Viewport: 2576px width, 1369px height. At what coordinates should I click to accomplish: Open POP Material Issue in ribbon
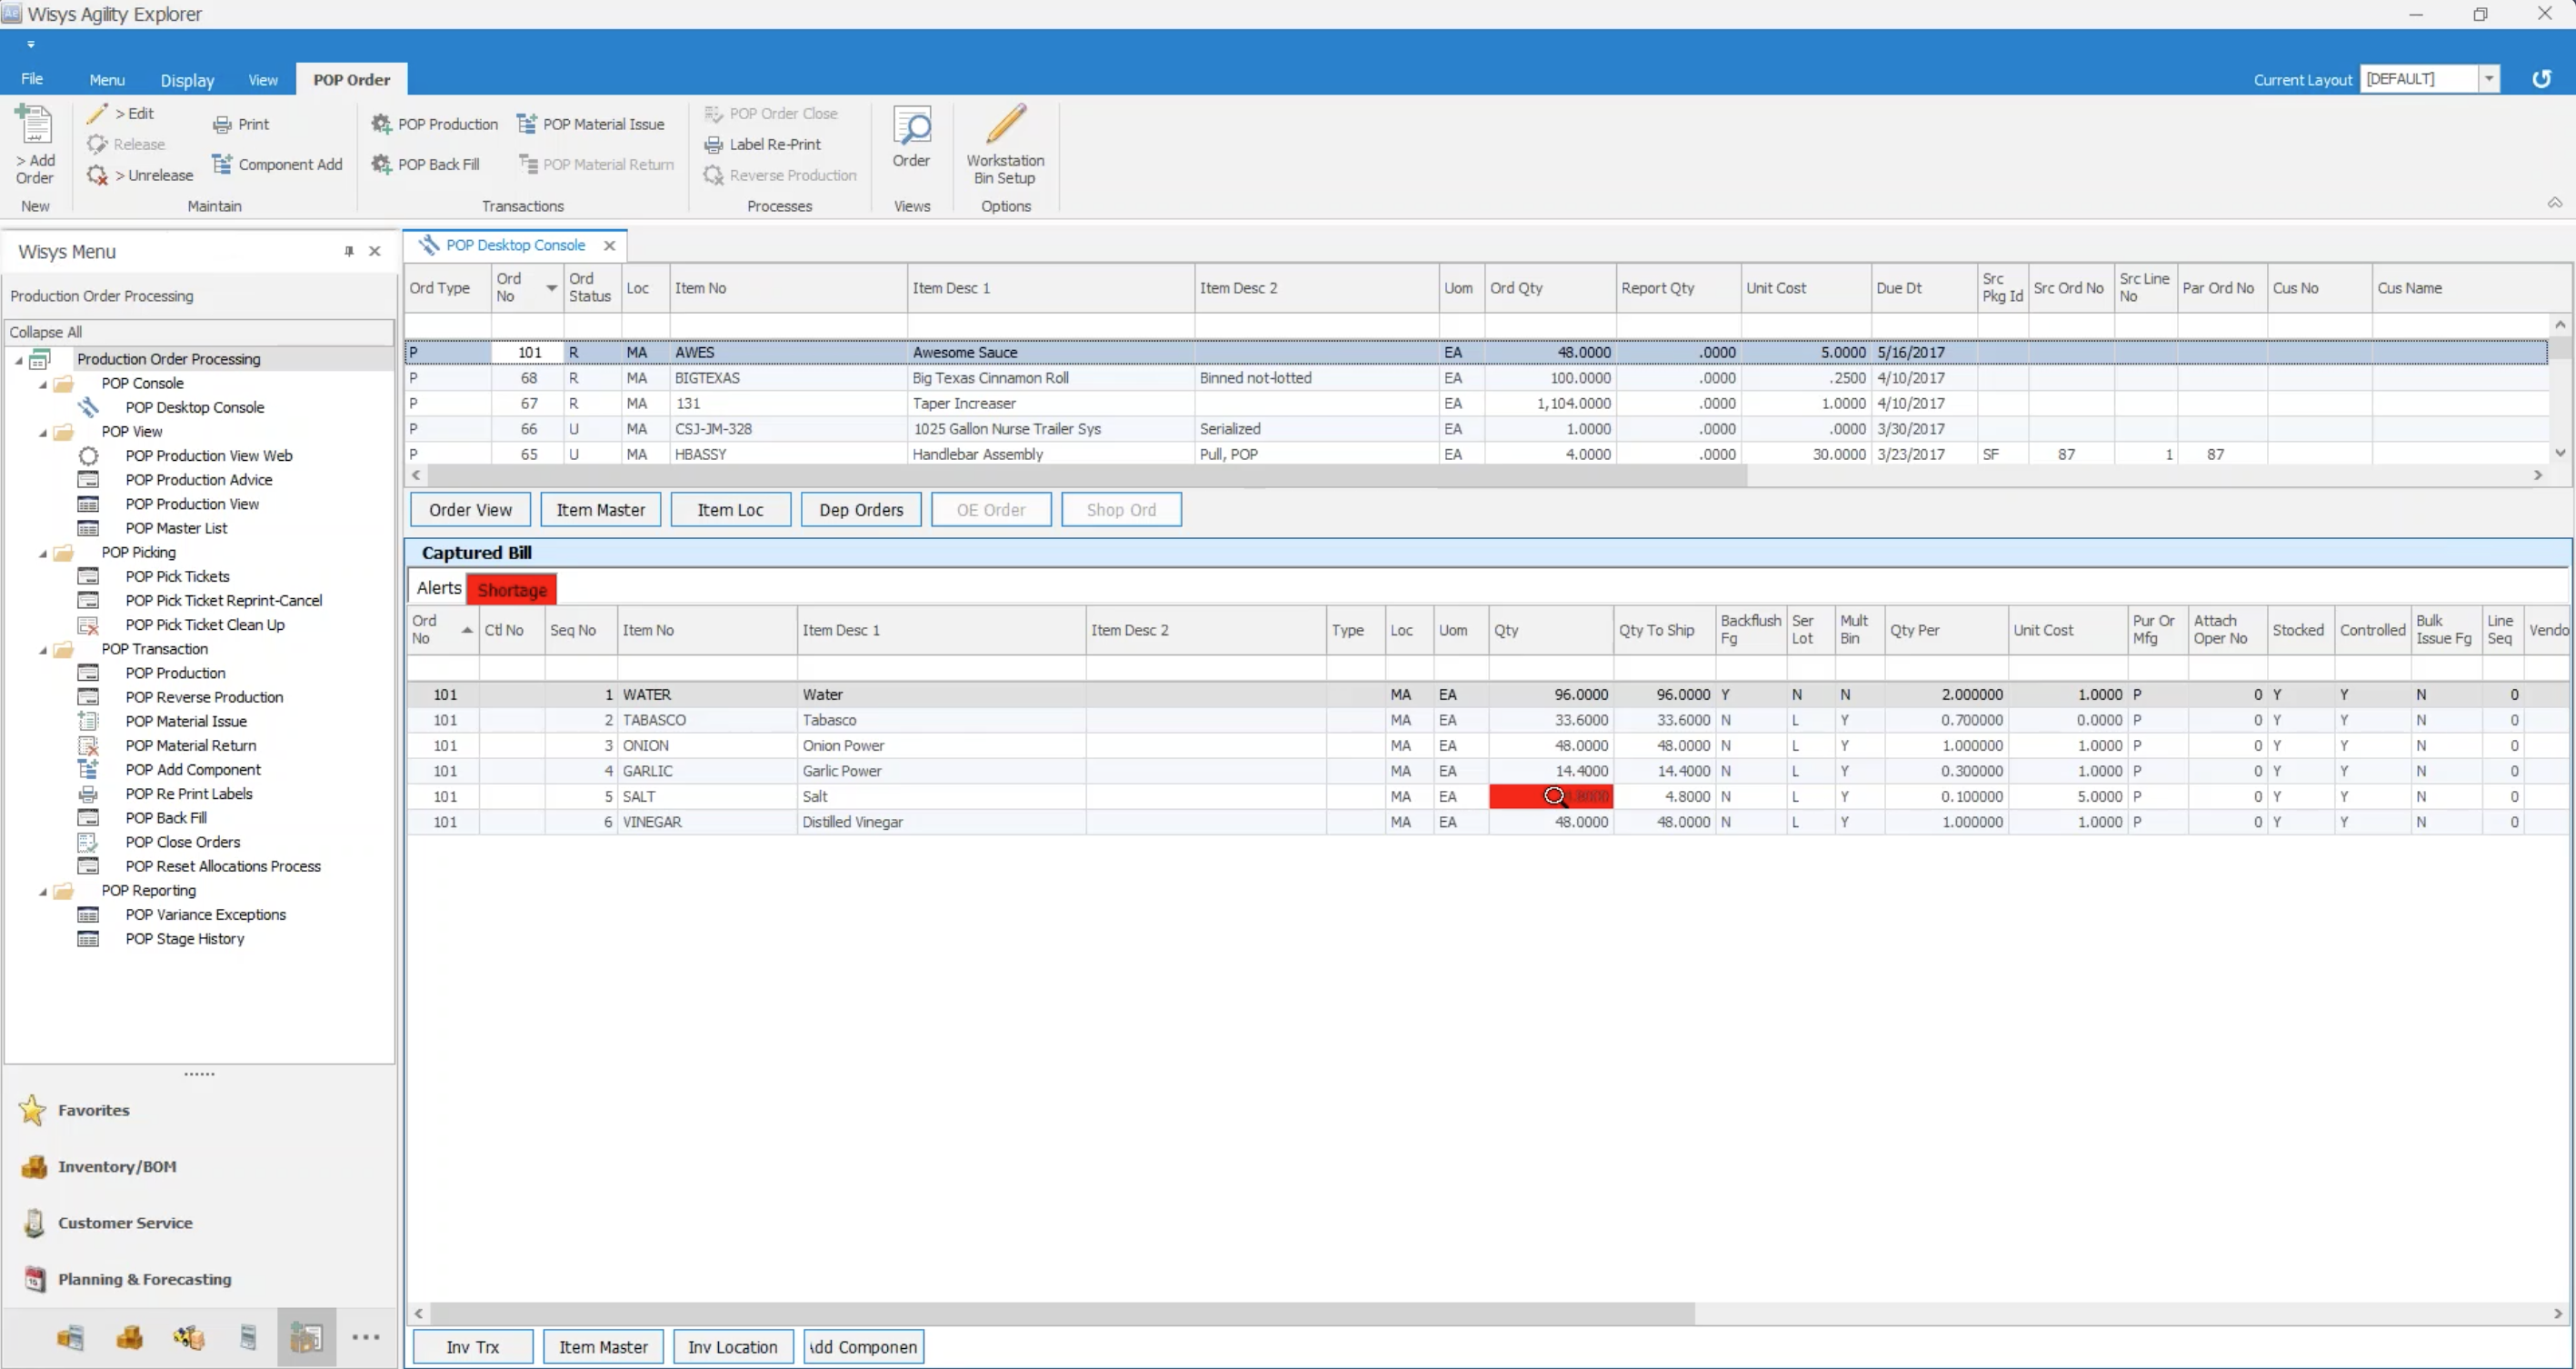point(591,124)
